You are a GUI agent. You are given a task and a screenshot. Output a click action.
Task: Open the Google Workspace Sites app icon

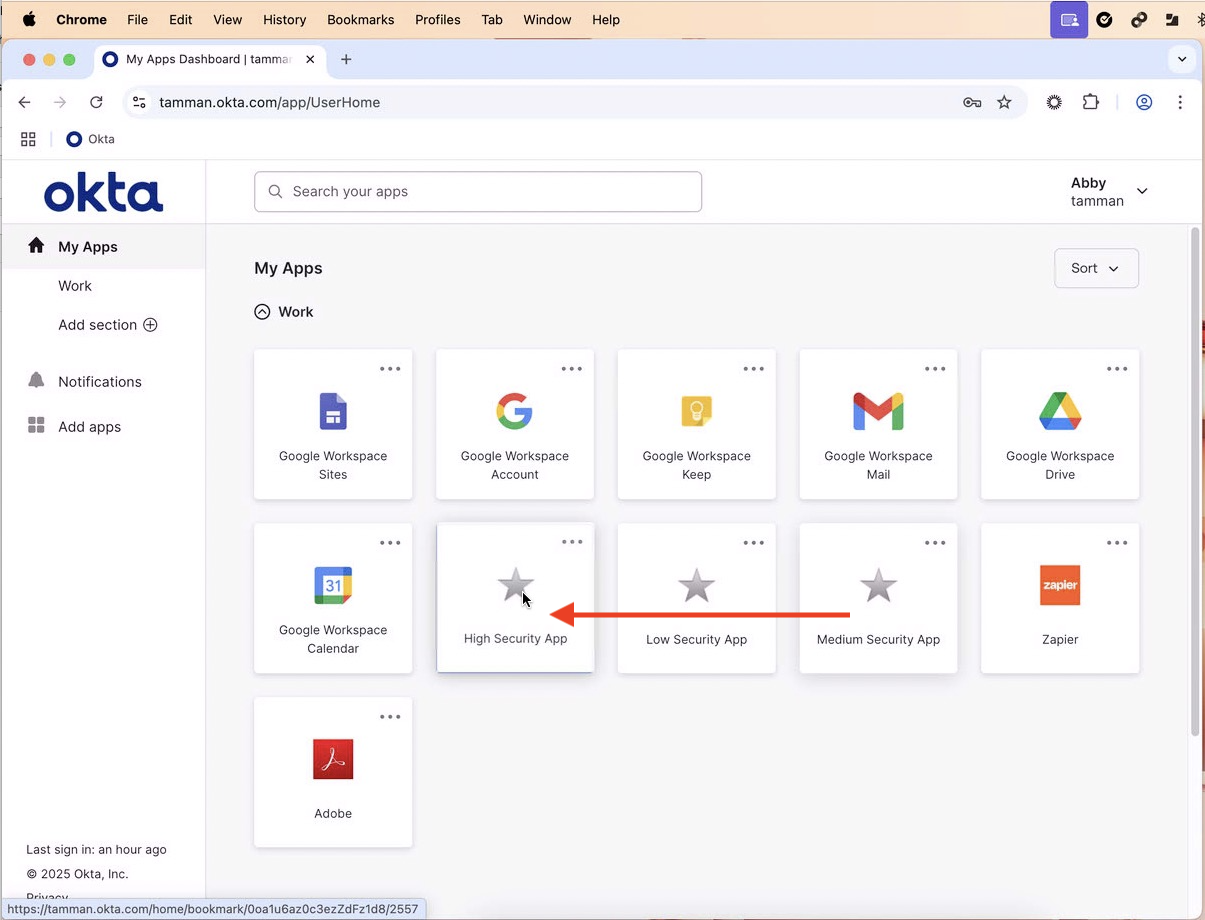[x=333, y=412]
